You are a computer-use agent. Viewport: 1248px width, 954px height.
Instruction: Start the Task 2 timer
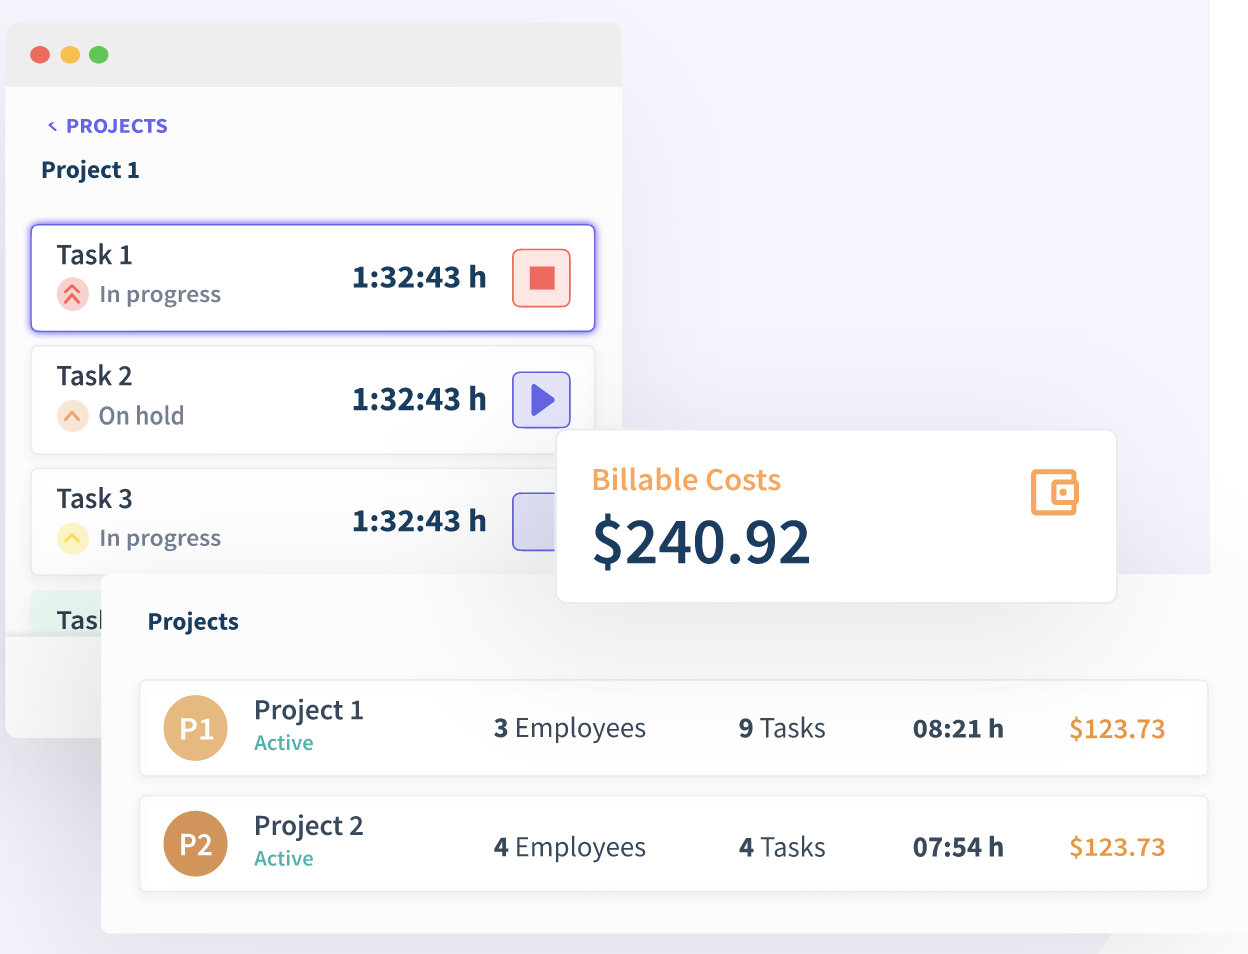(x=541, y=400)
